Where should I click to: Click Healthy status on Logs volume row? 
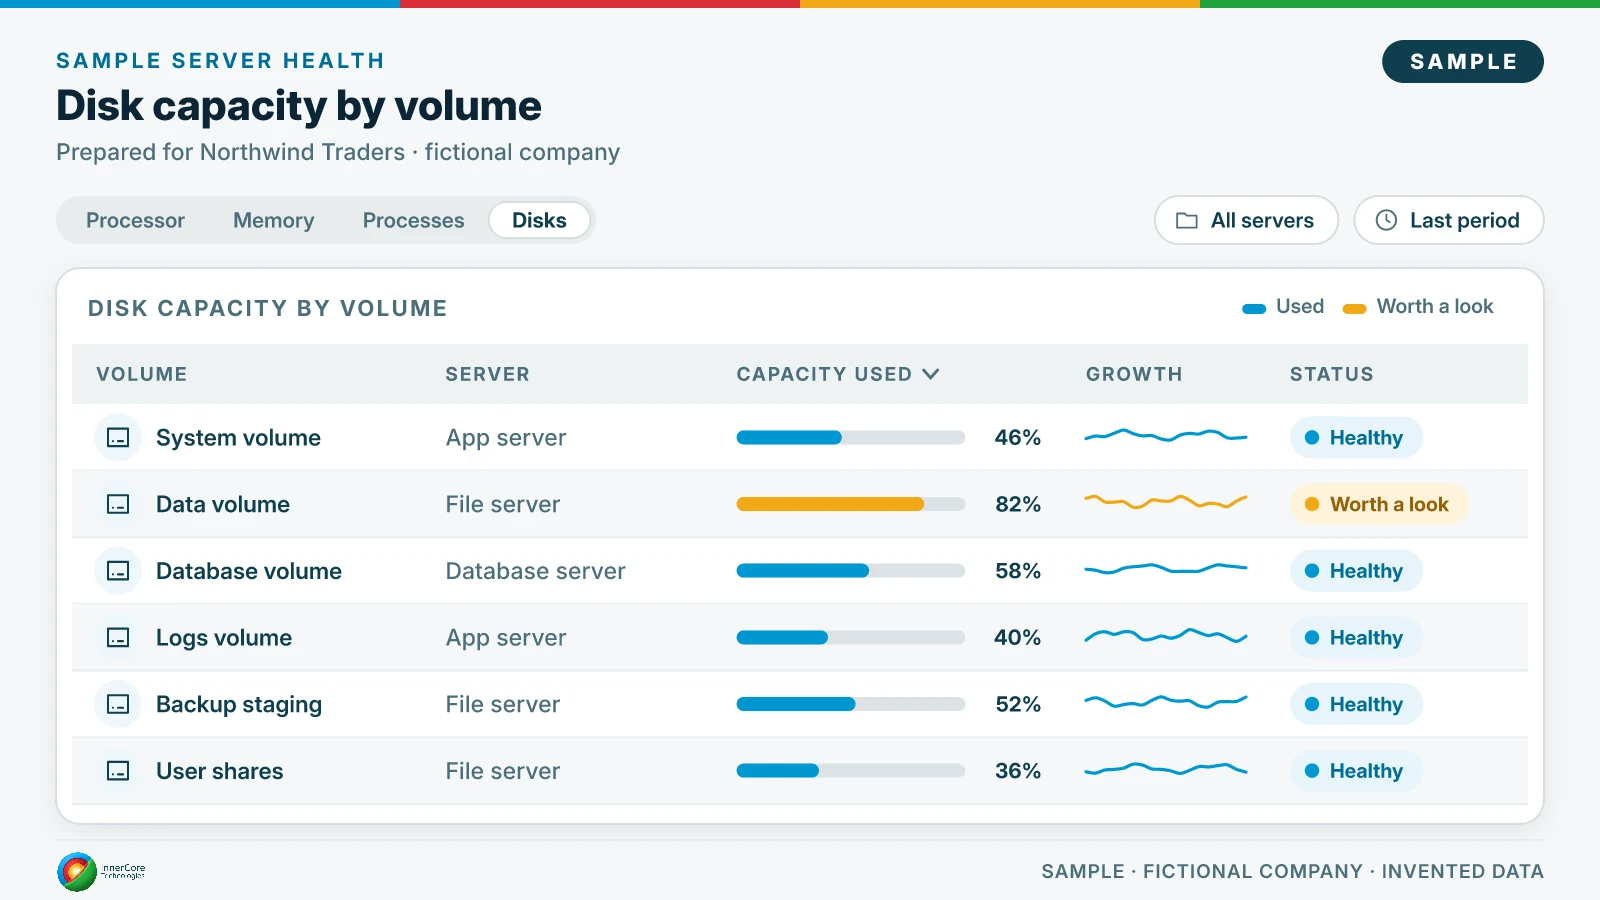click(x=1356, y=638)
